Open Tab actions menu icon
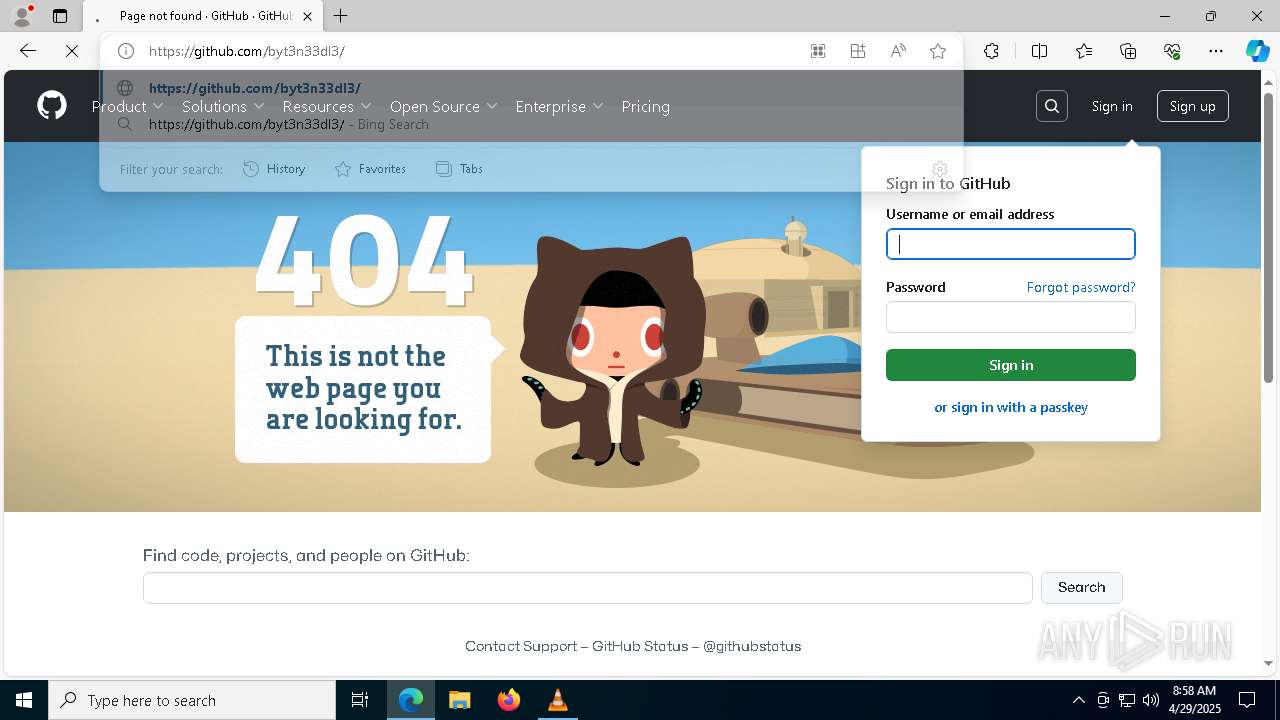The height and width of the screenshot is (720, 1280). [60, 16]
